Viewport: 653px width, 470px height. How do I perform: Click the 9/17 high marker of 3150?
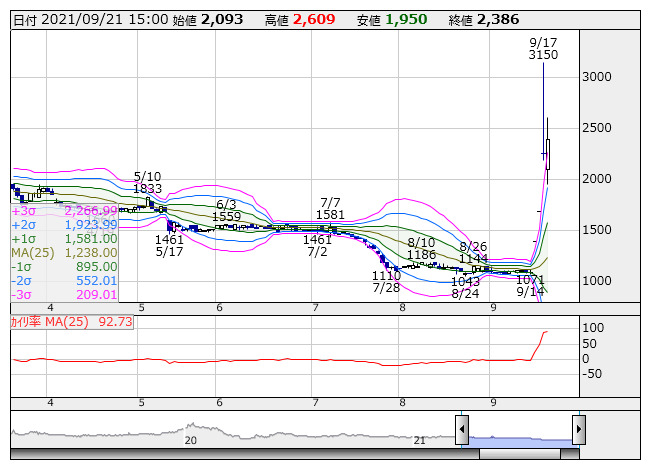point(543,55)
